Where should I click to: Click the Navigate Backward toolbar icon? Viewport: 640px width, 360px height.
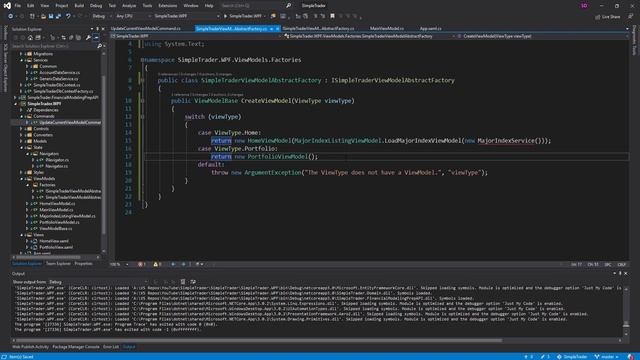[10, 16]
